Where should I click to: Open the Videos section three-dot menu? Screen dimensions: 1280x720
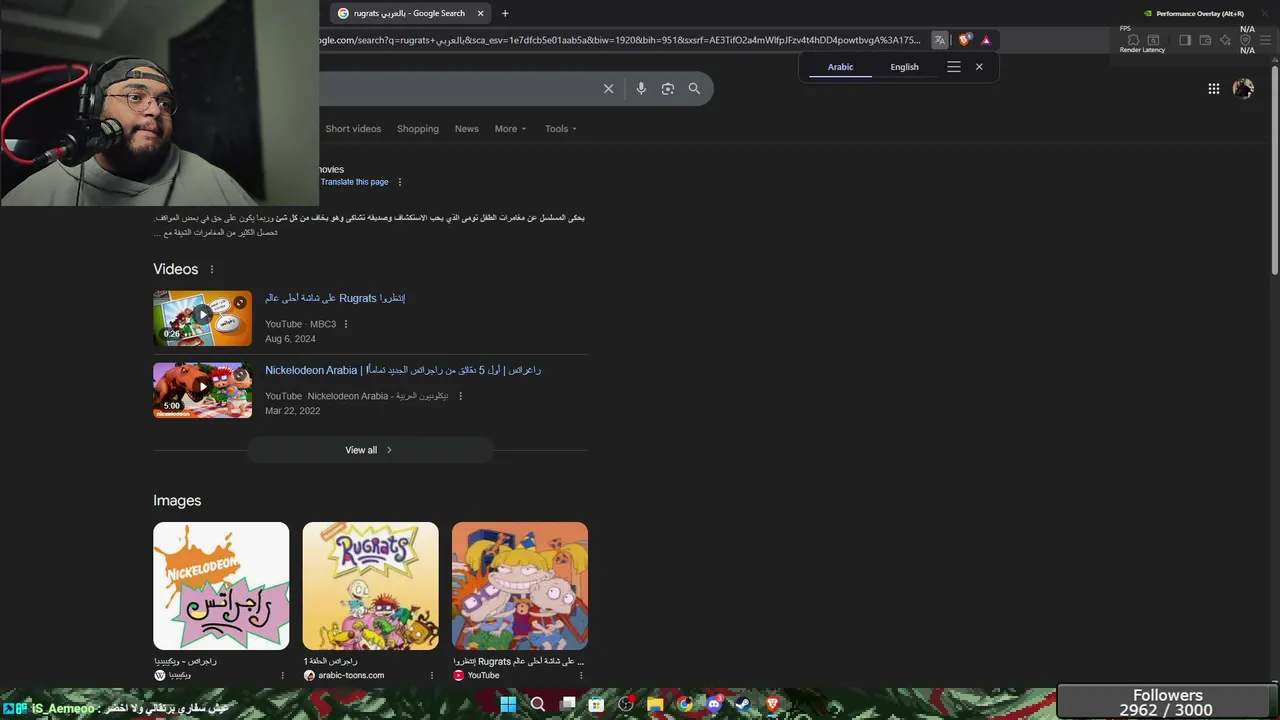[x=211, y=269]
